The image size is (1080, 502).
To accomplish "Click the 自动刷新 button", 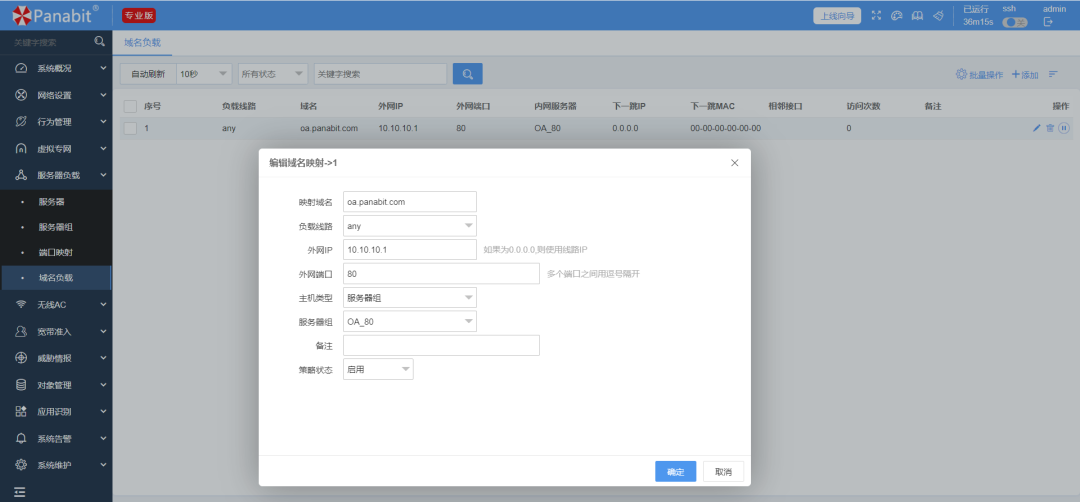I will [148, 74].
